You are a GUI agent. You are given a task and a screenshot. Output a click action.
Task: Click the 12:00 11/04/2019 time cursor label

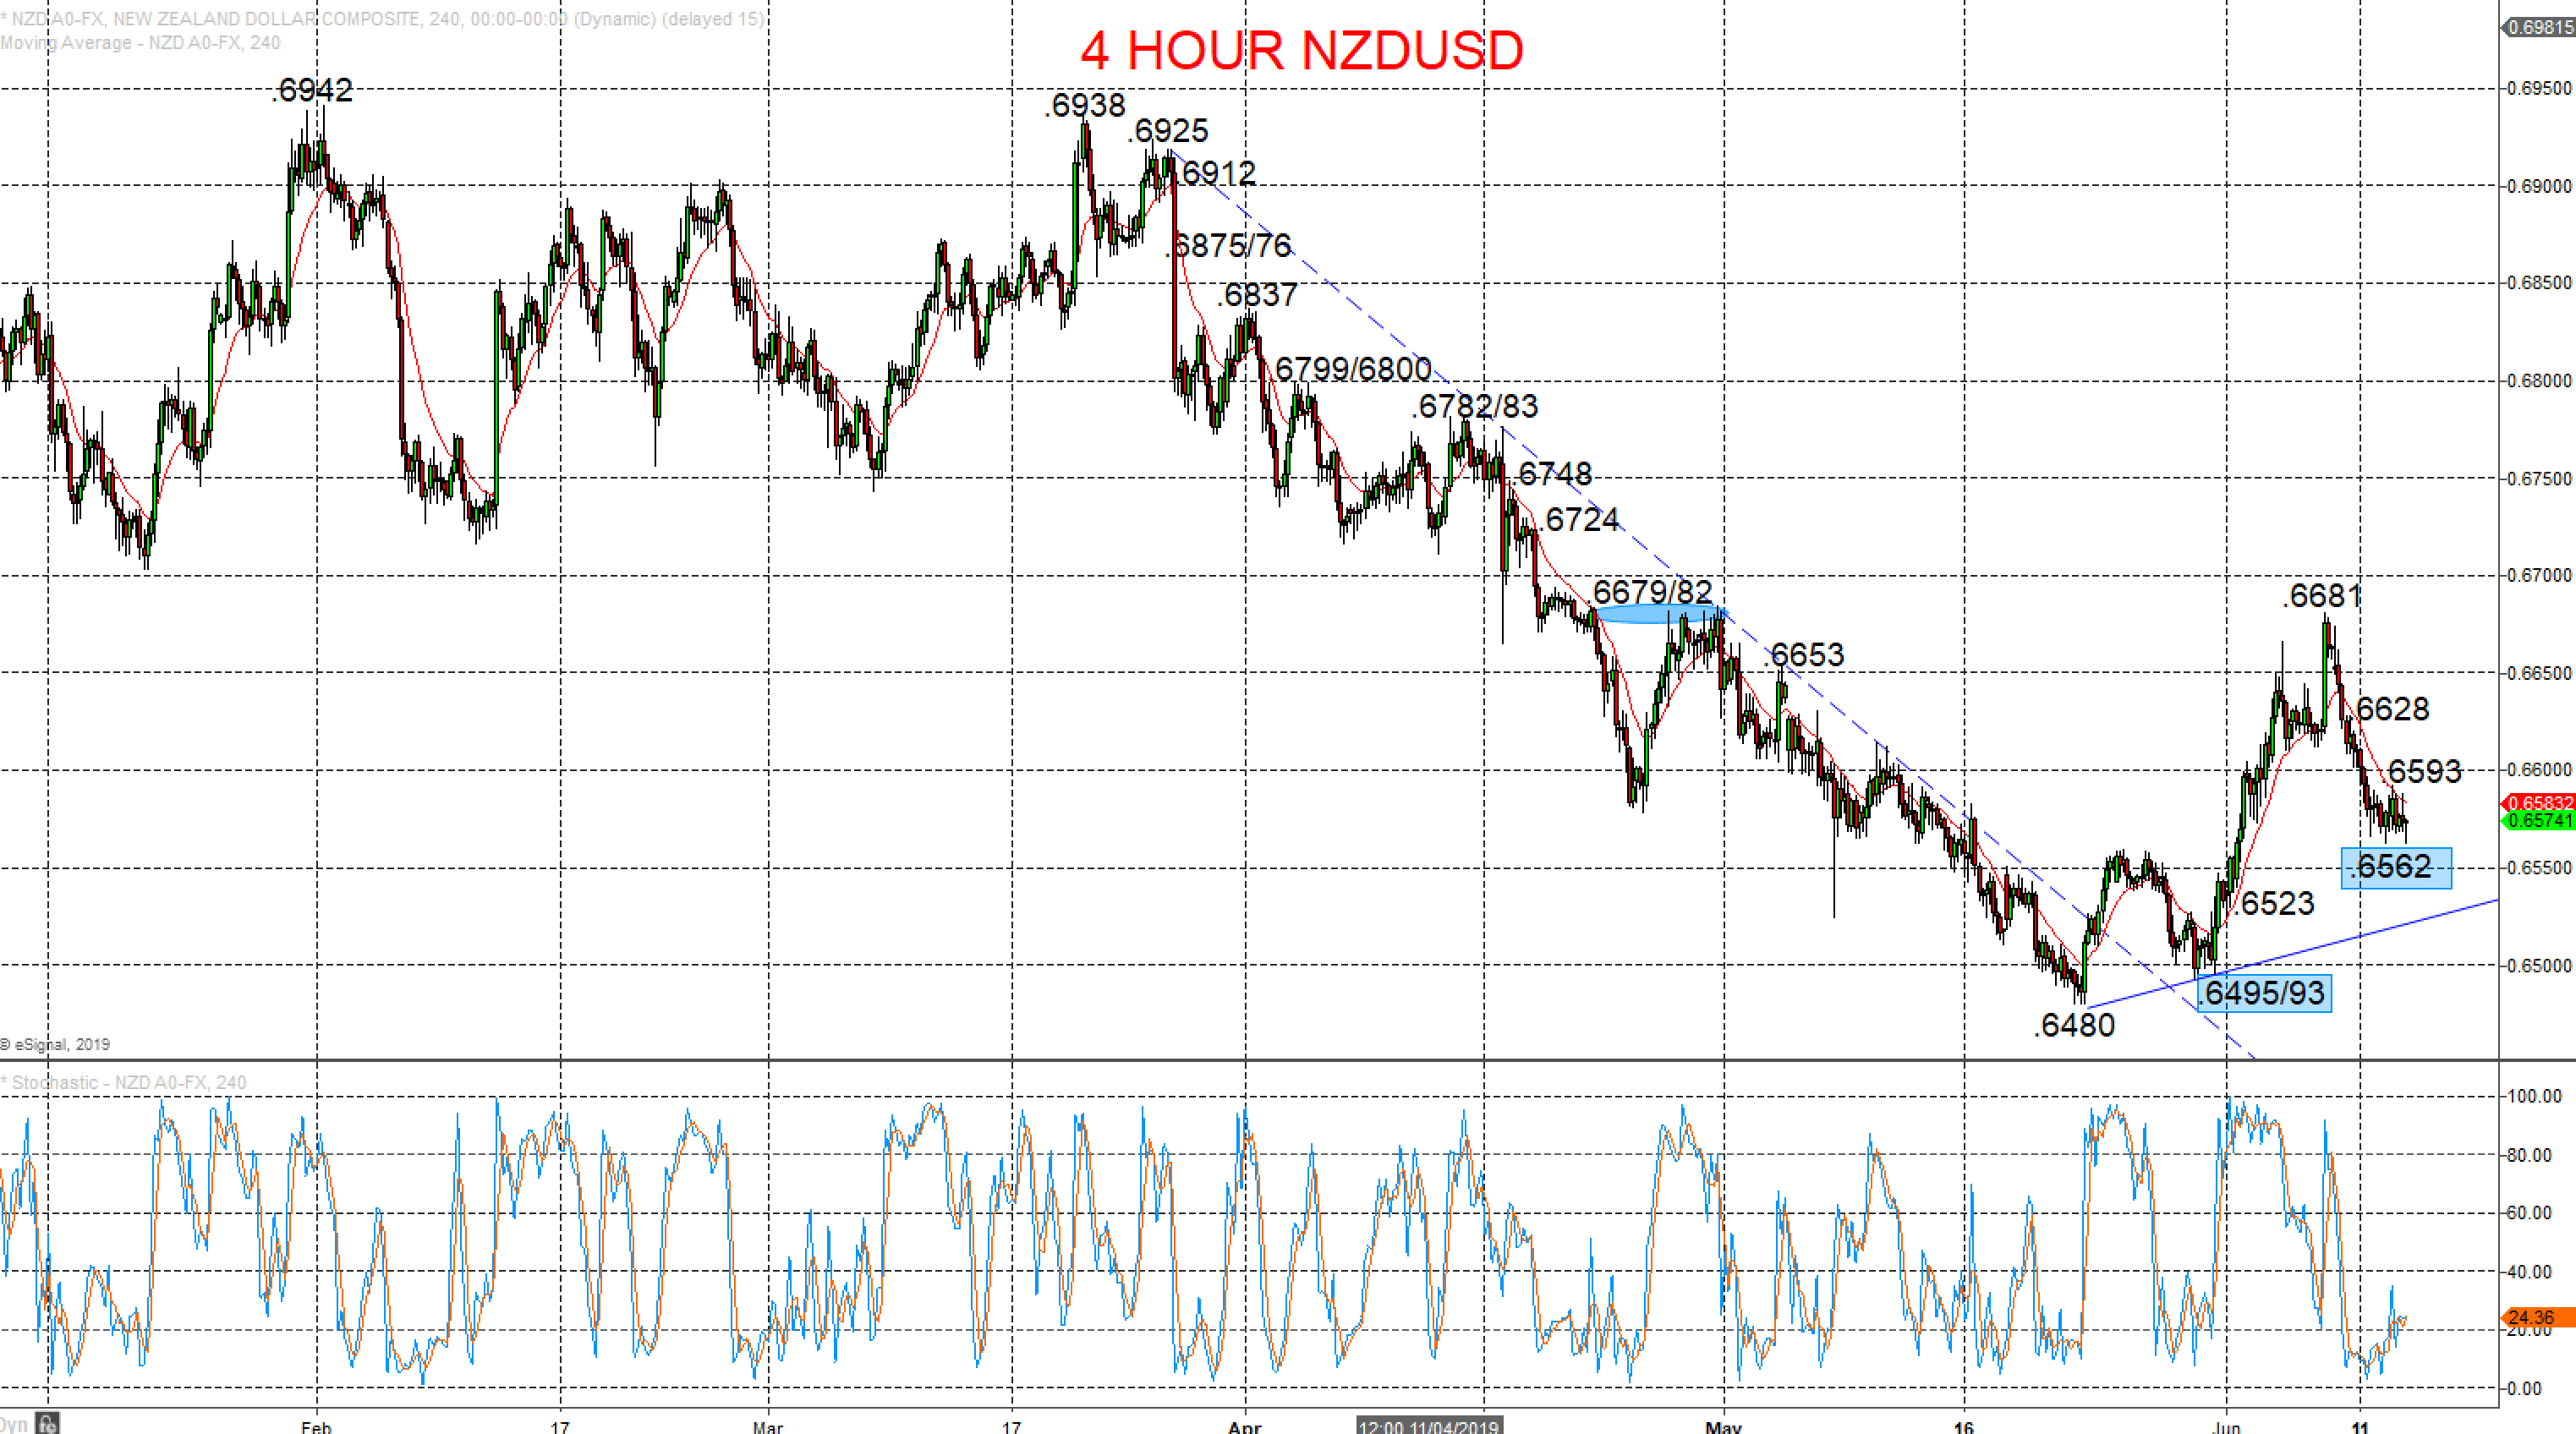pos(1428,1426)
